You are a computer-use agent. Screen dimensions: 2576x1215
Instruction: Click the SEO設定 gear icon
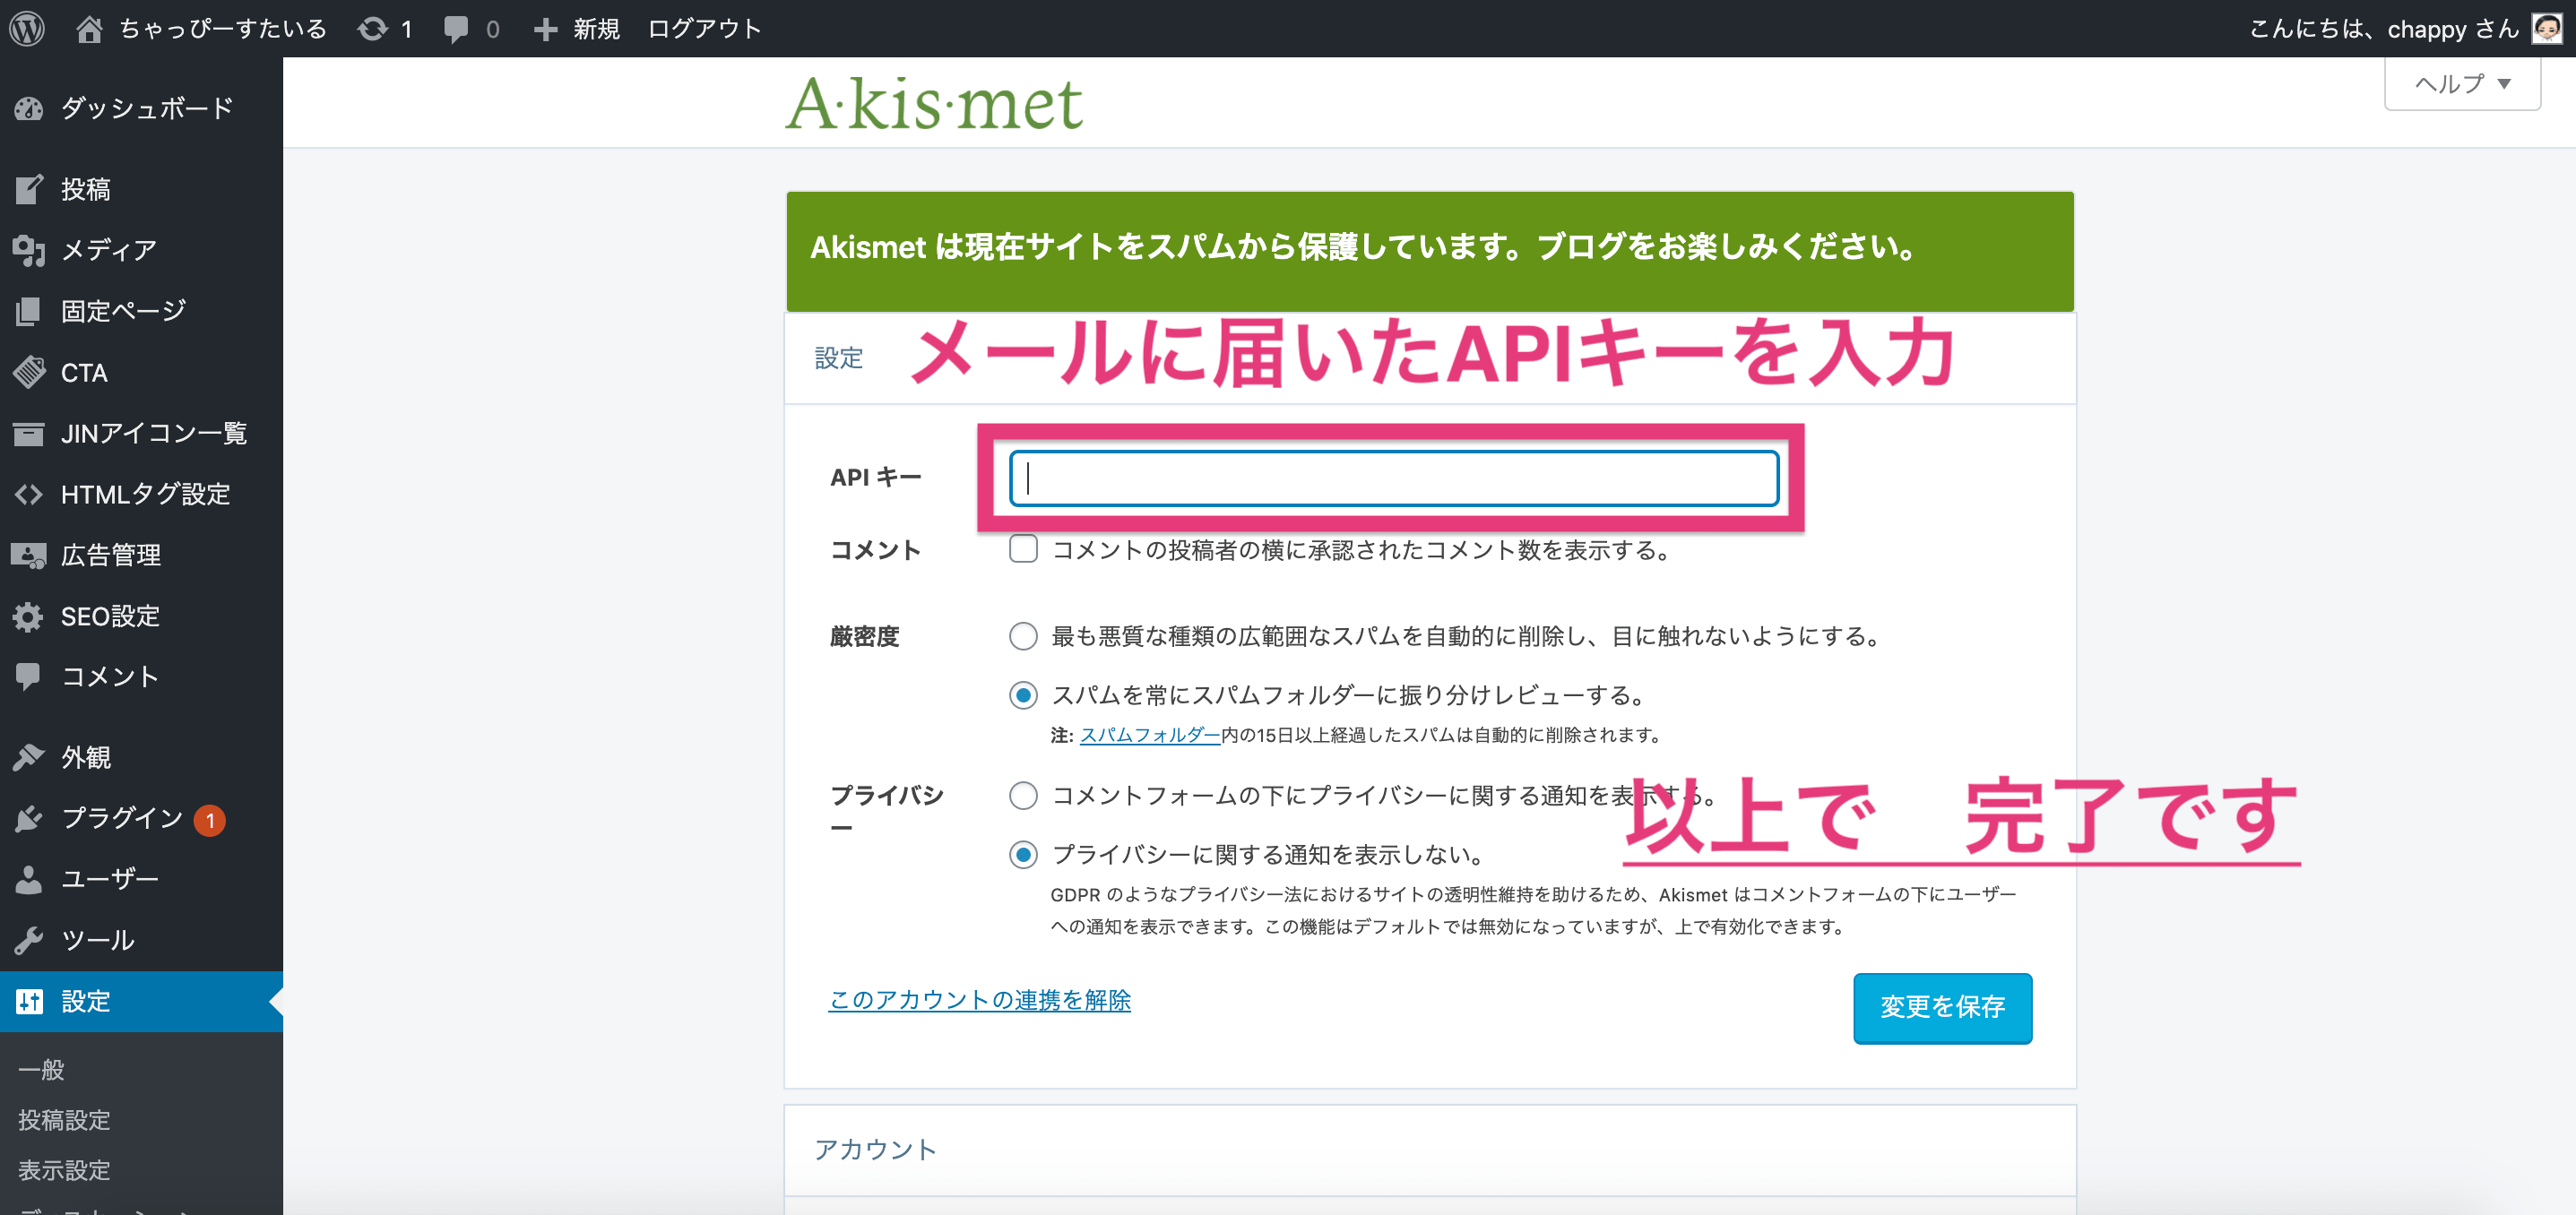(29, 616)
